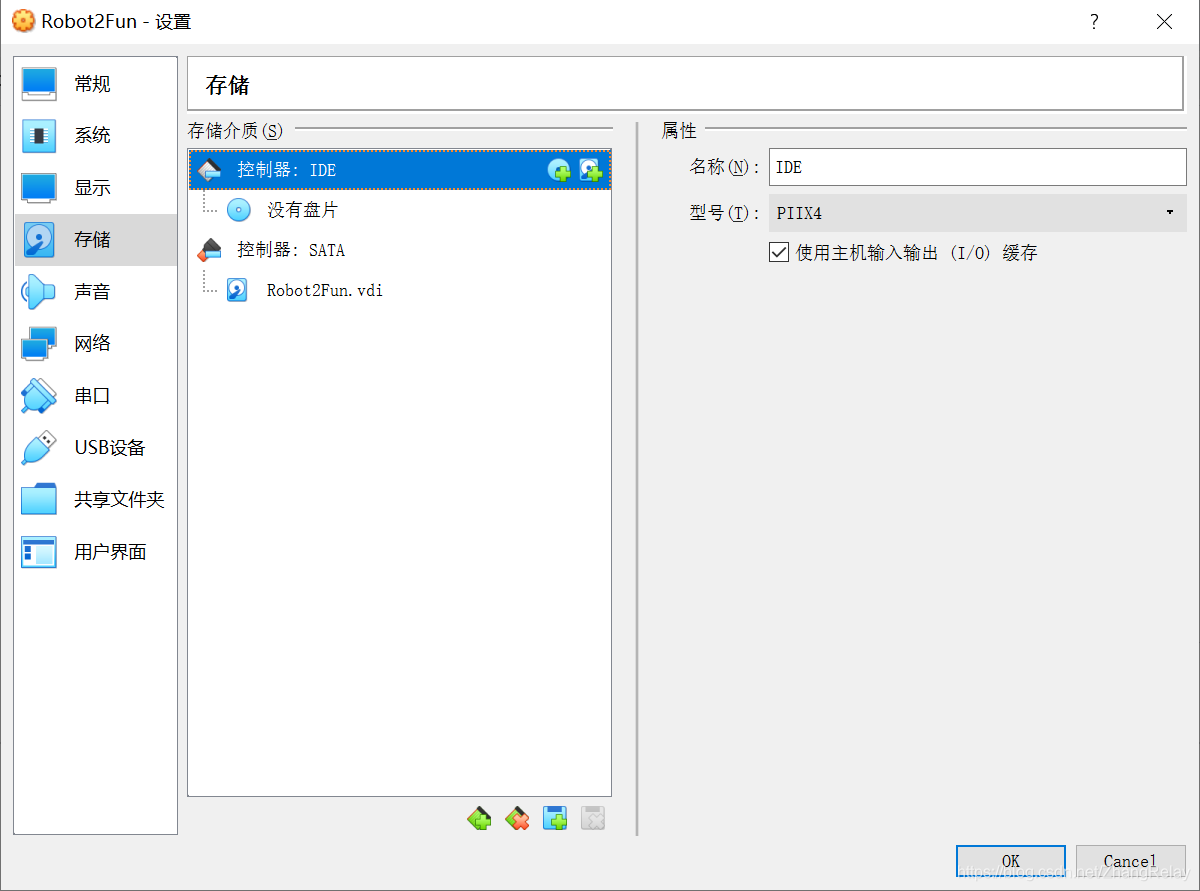This screenshot has width=1200, height=891.
Task: Open the 声音 (Audio) settings page
Action: tap(96, 292)
